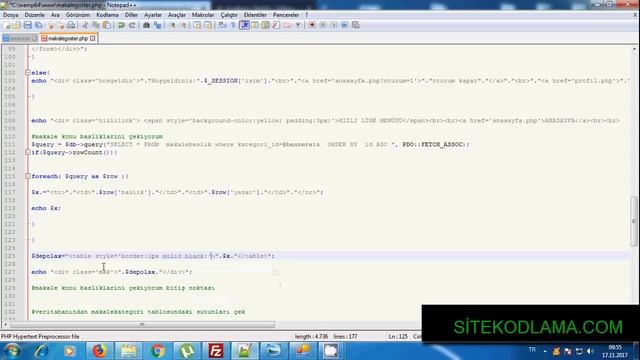Collapse the if($query->rowCount()) fold marker
Screen dimensions: 640x360
[x=27, y=152]
